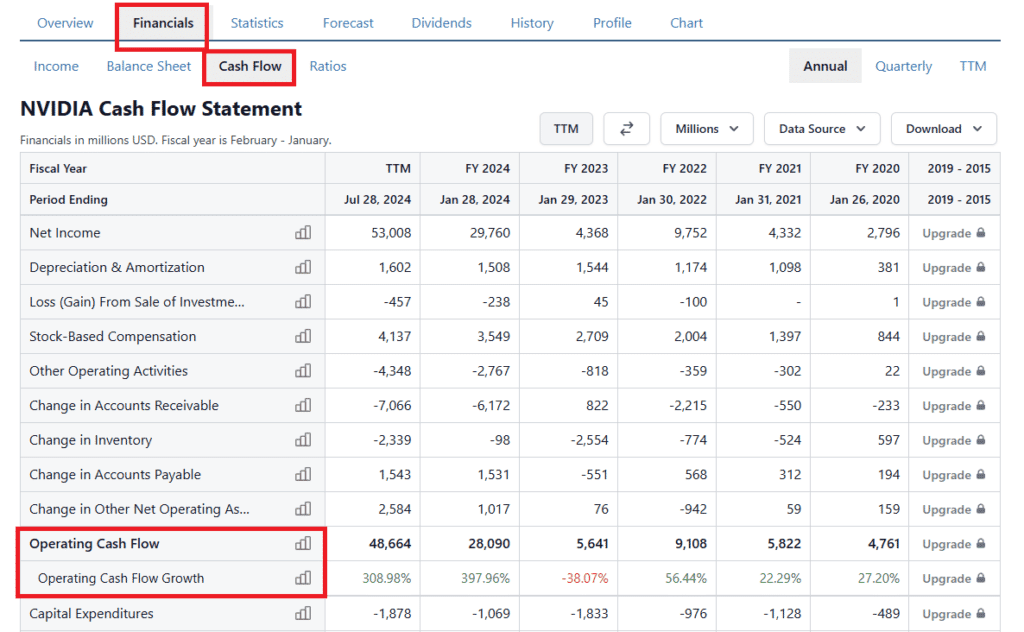Click the 2019 - 2015 column header
This screenshot has width=1024, height=632.
pyautogui.click(x=958, y=168)
